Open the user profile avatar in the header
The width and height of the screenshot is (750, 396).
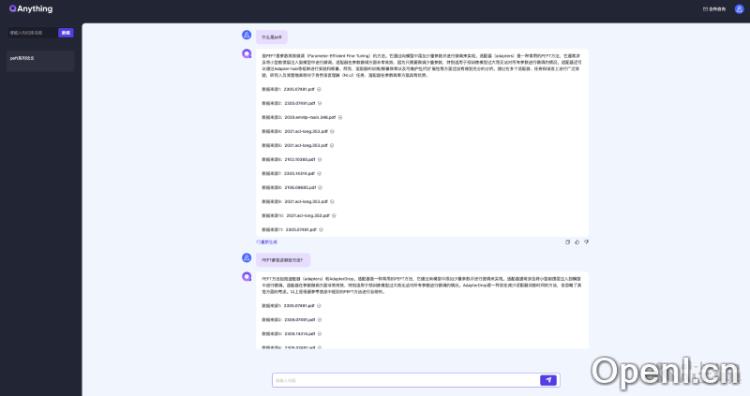pyautogui.click(x=739, y=9)
